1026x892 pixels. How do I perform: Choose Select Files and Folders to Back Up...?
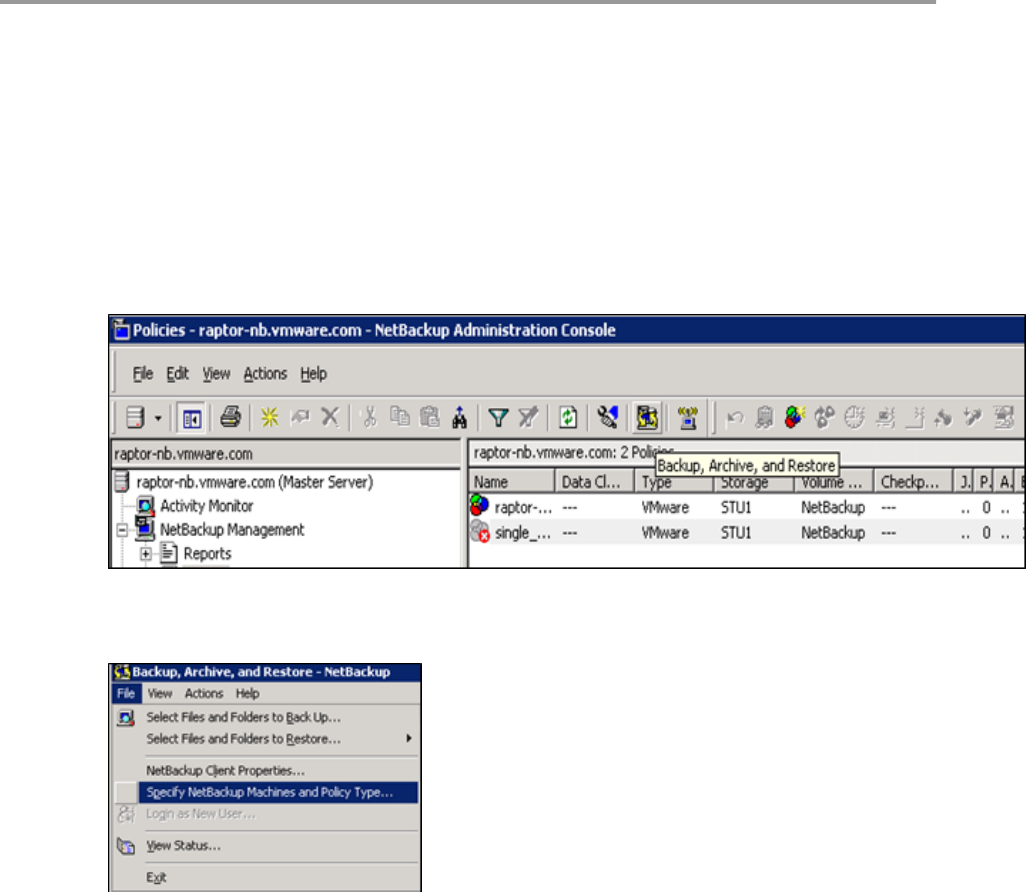click(x=266, y=717)
